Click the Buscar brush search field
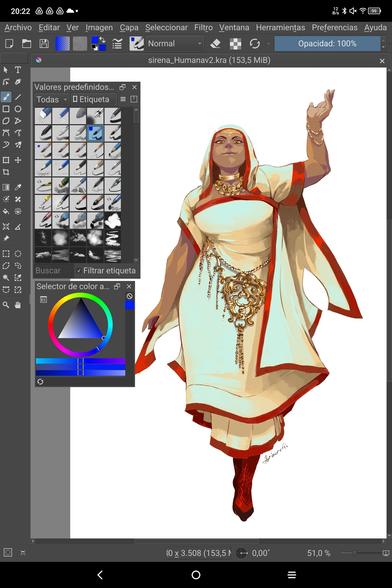Image resolution: width=392 pixels, height=588 pixels. [x=54, y=270]
